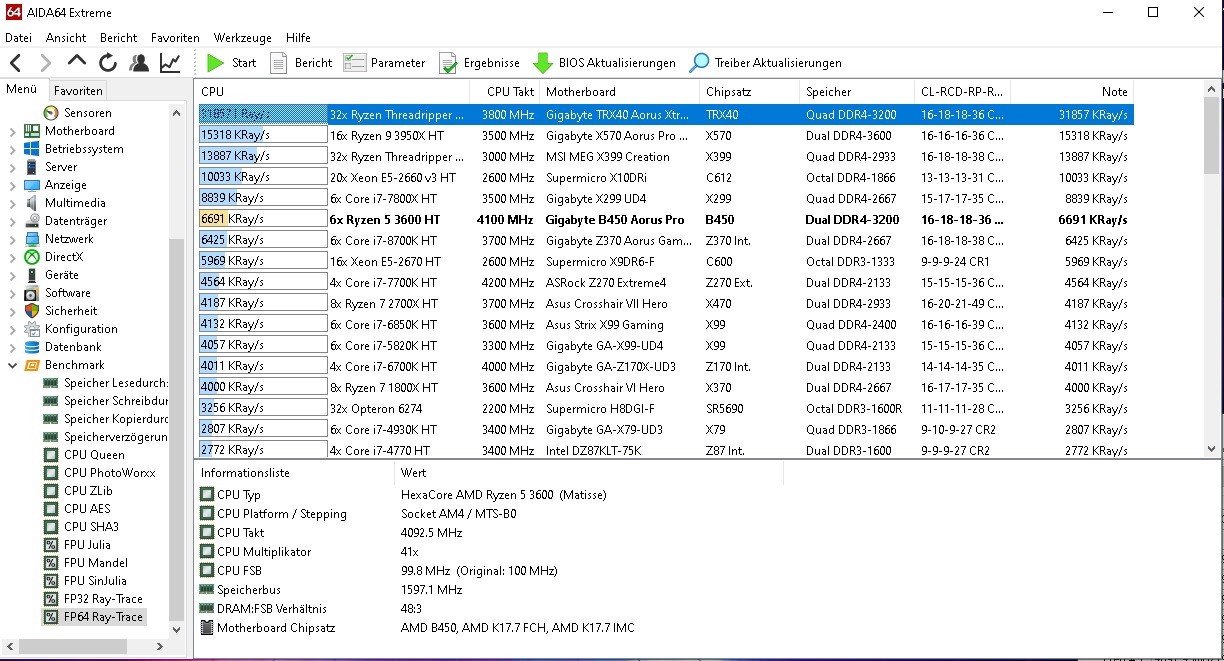Expand the DirectX tree node
The height and width of the screenshot is (661, 1224).
pos(12,257)
